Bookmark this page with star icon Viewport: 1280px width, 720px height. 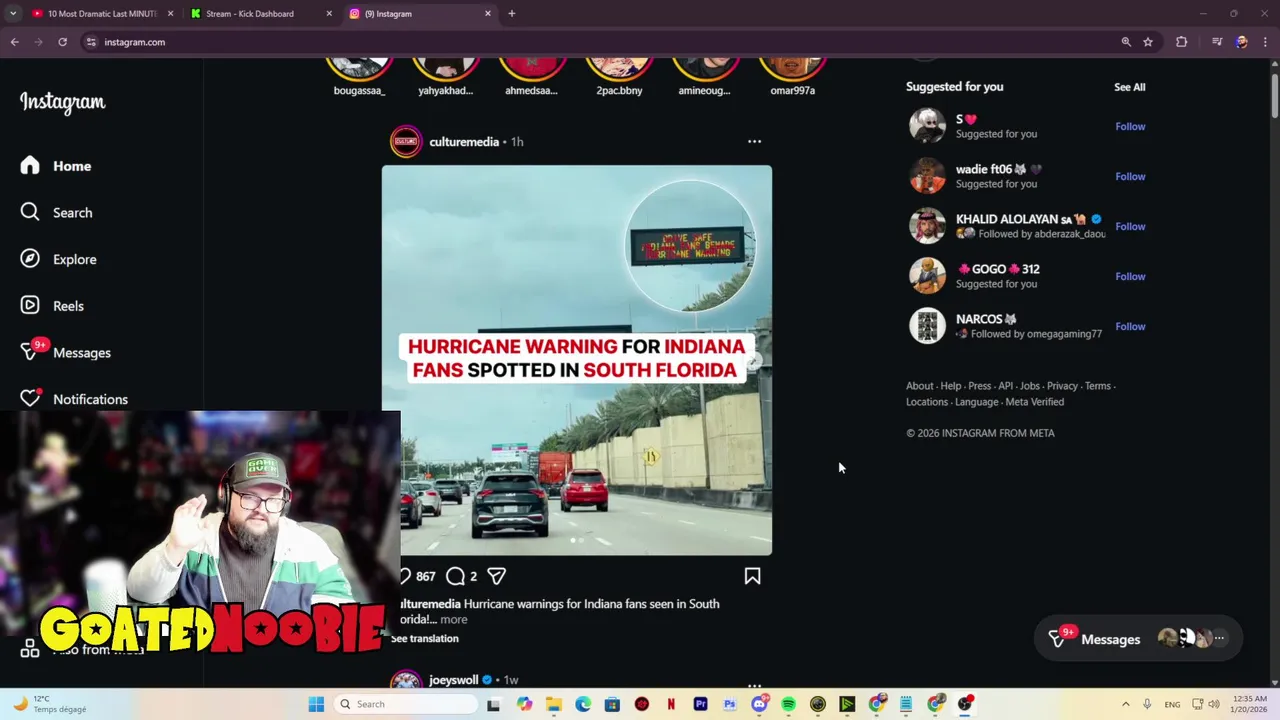1148,42
